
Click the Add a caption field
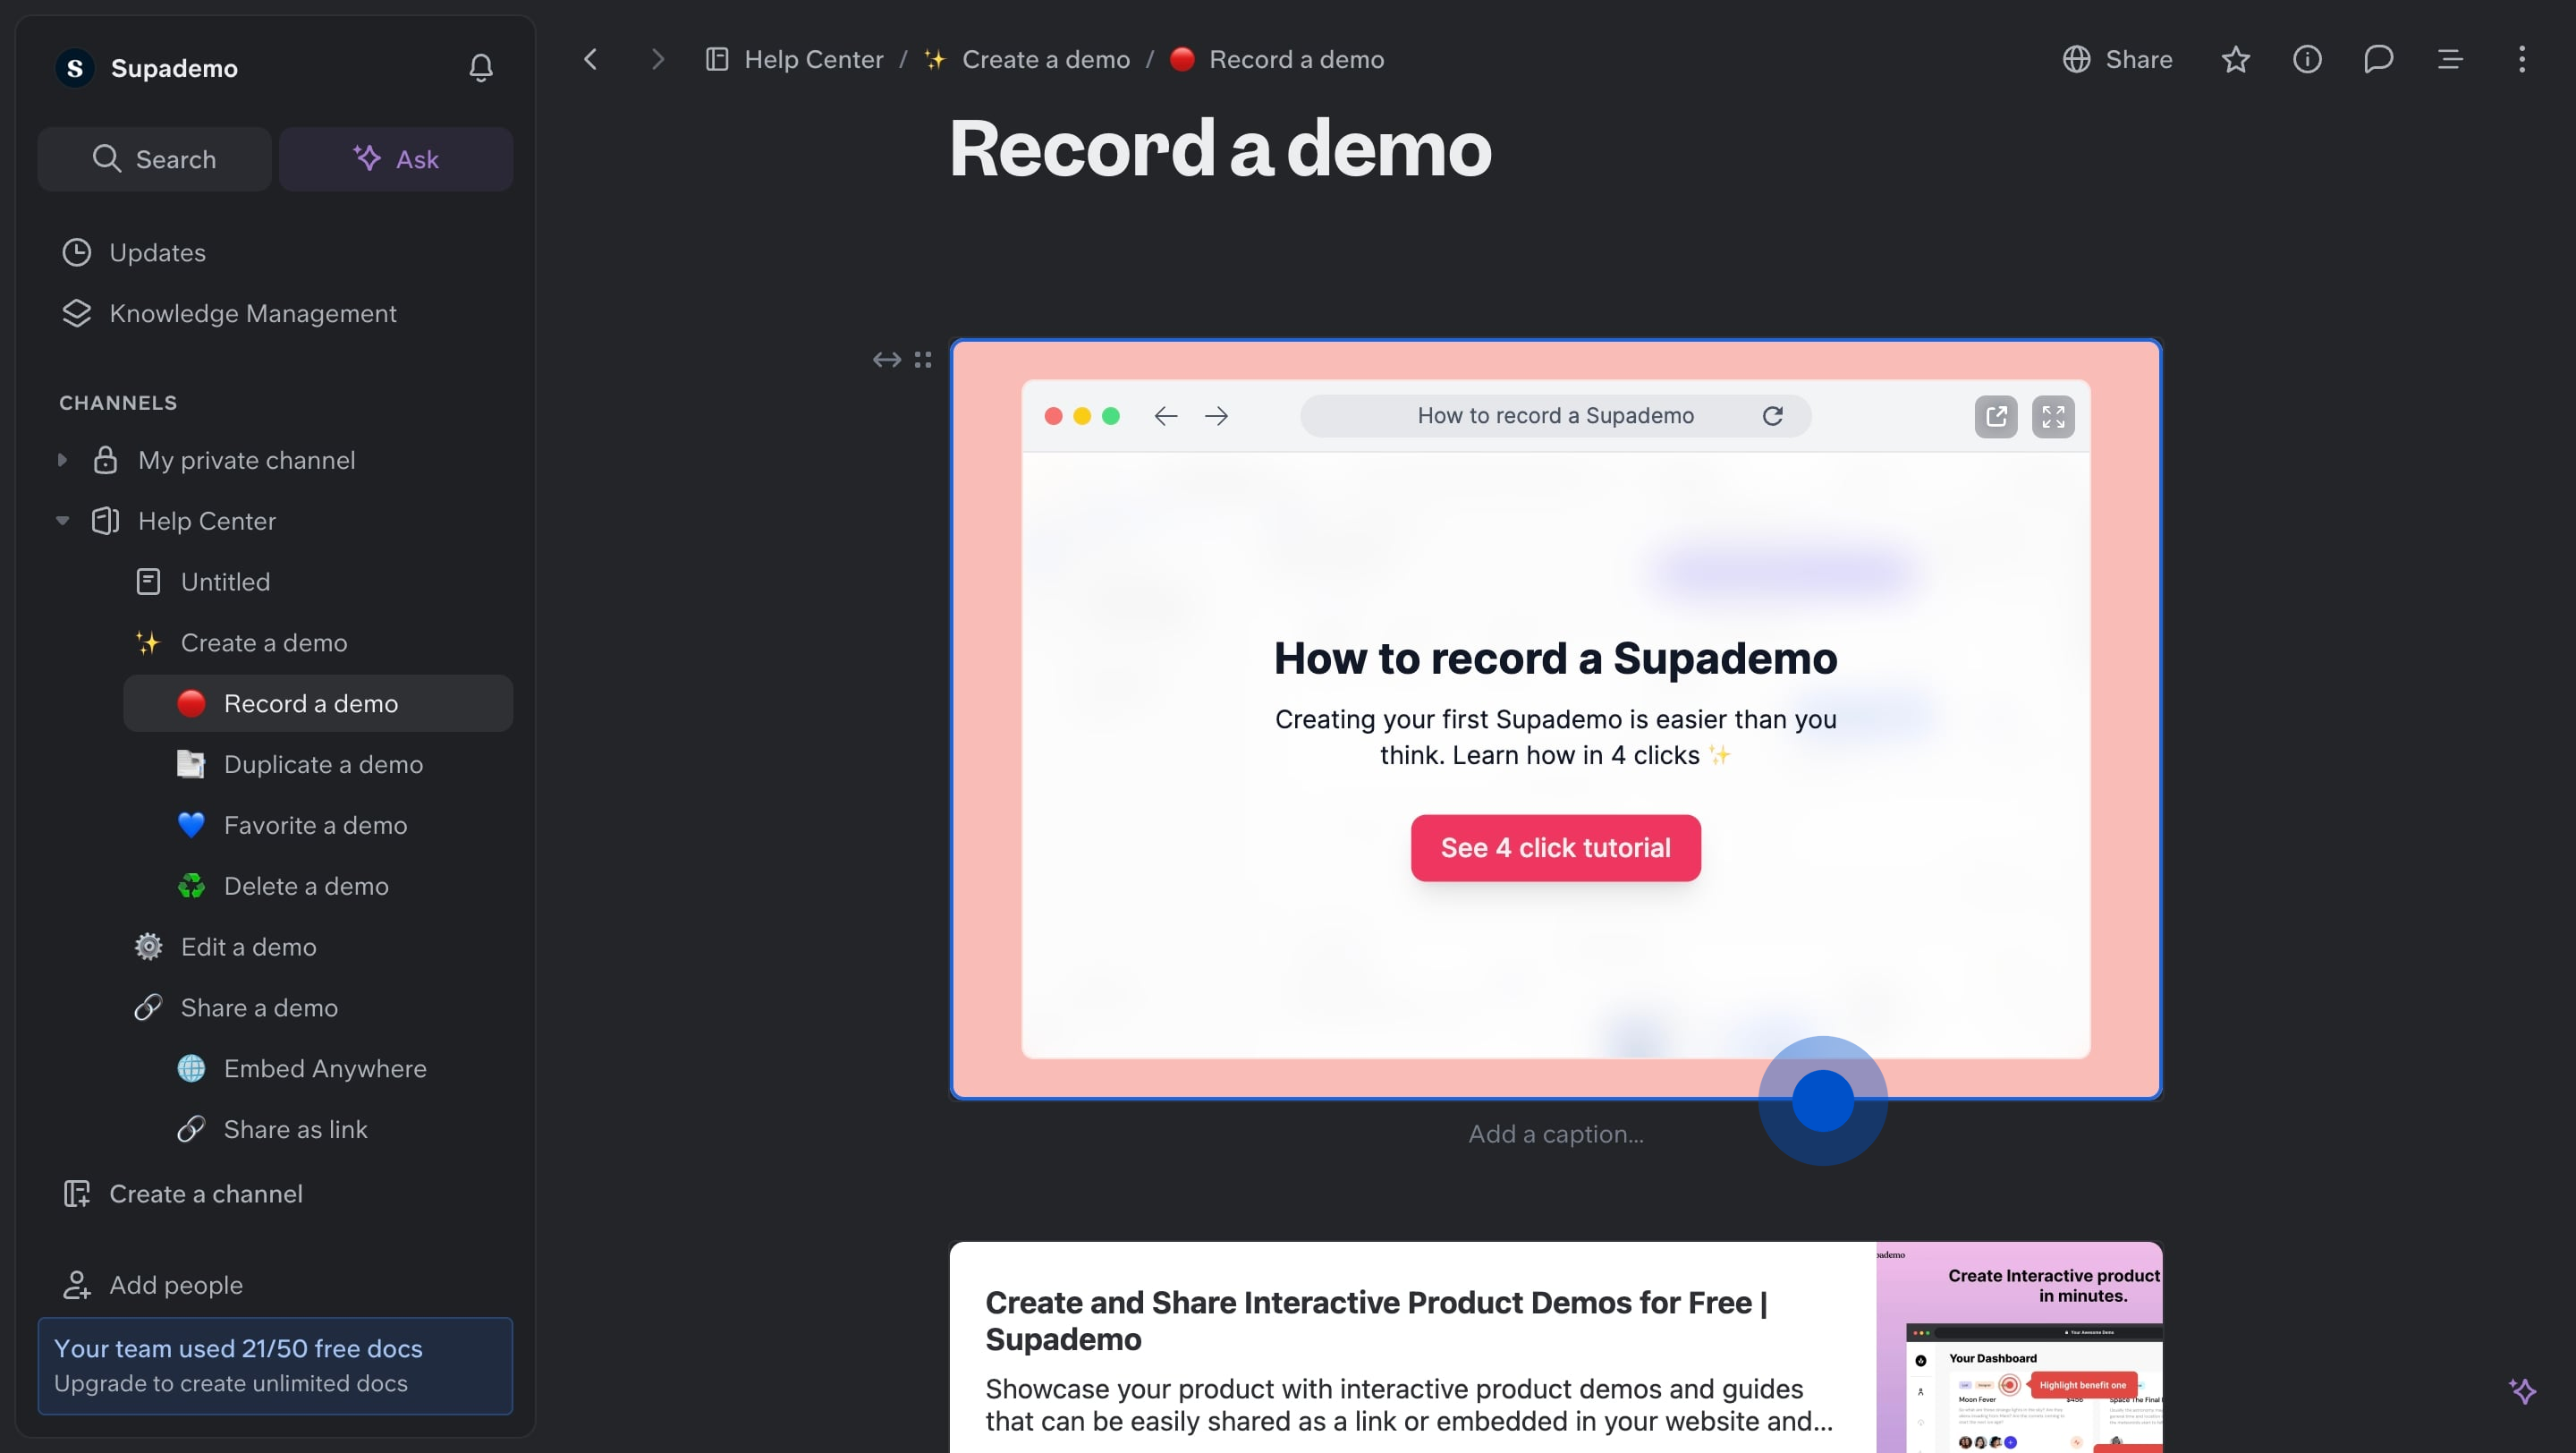click(x=1555, y=1134)
